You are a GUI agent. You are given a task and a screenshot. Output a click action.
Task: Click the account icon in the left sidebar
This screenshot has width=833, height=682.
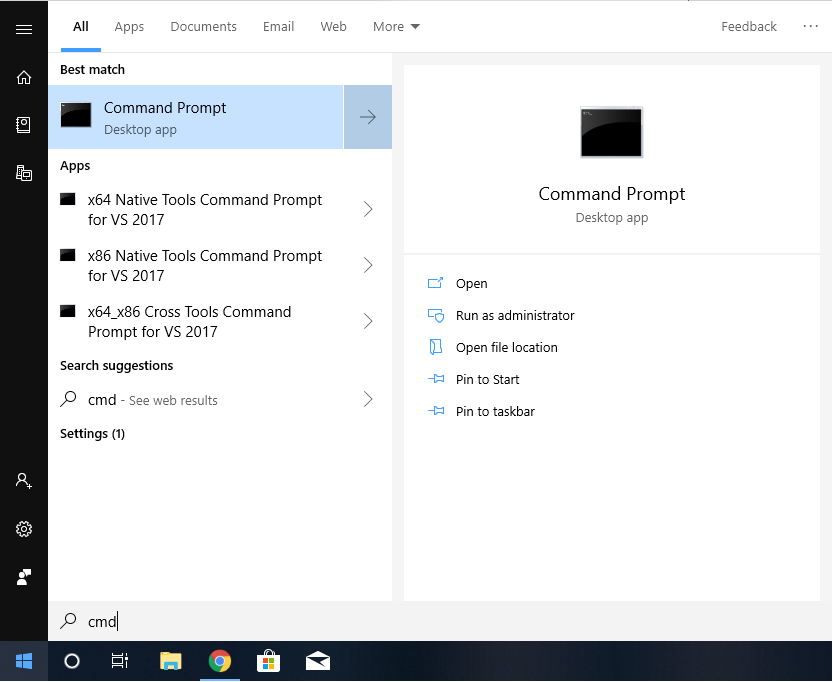[24, 481]
